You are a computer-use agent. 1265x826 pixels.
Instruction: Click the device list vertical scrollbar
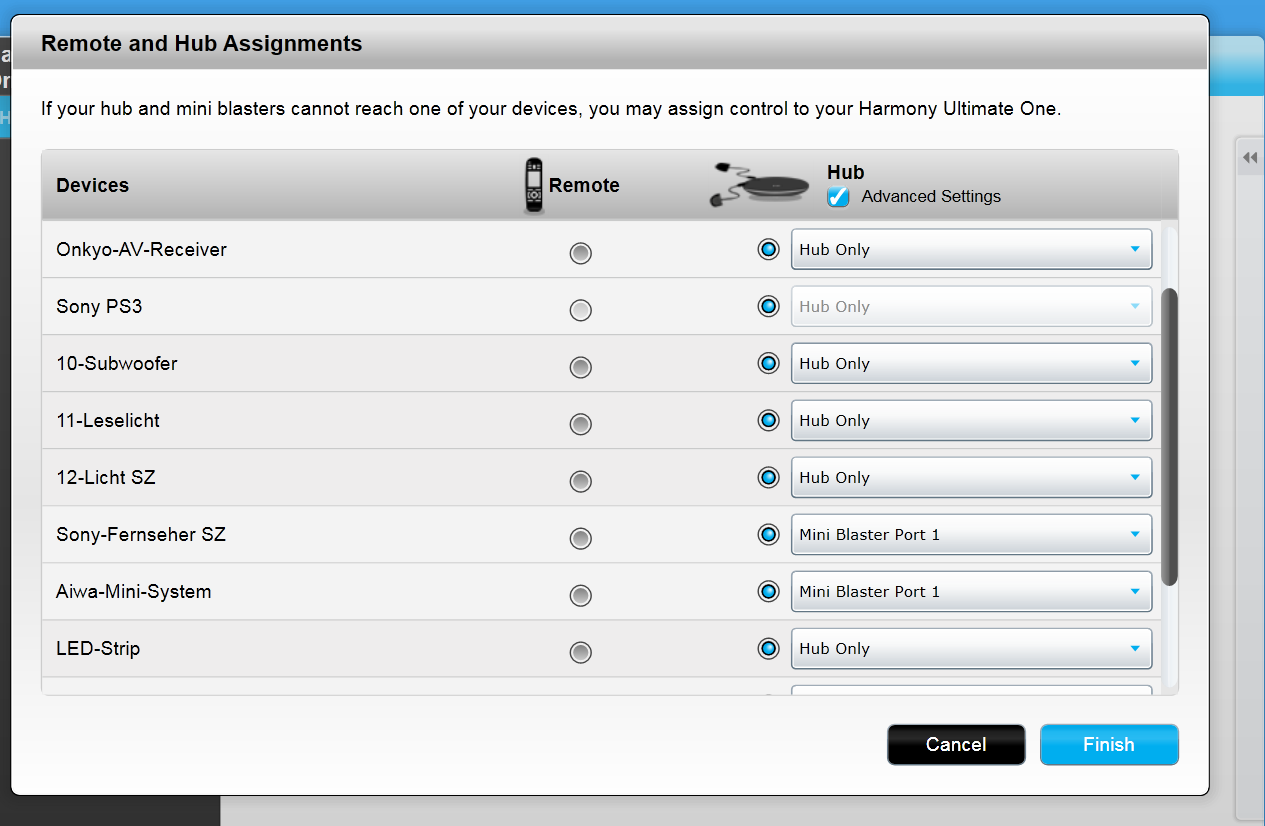(x=1170, y=436)
